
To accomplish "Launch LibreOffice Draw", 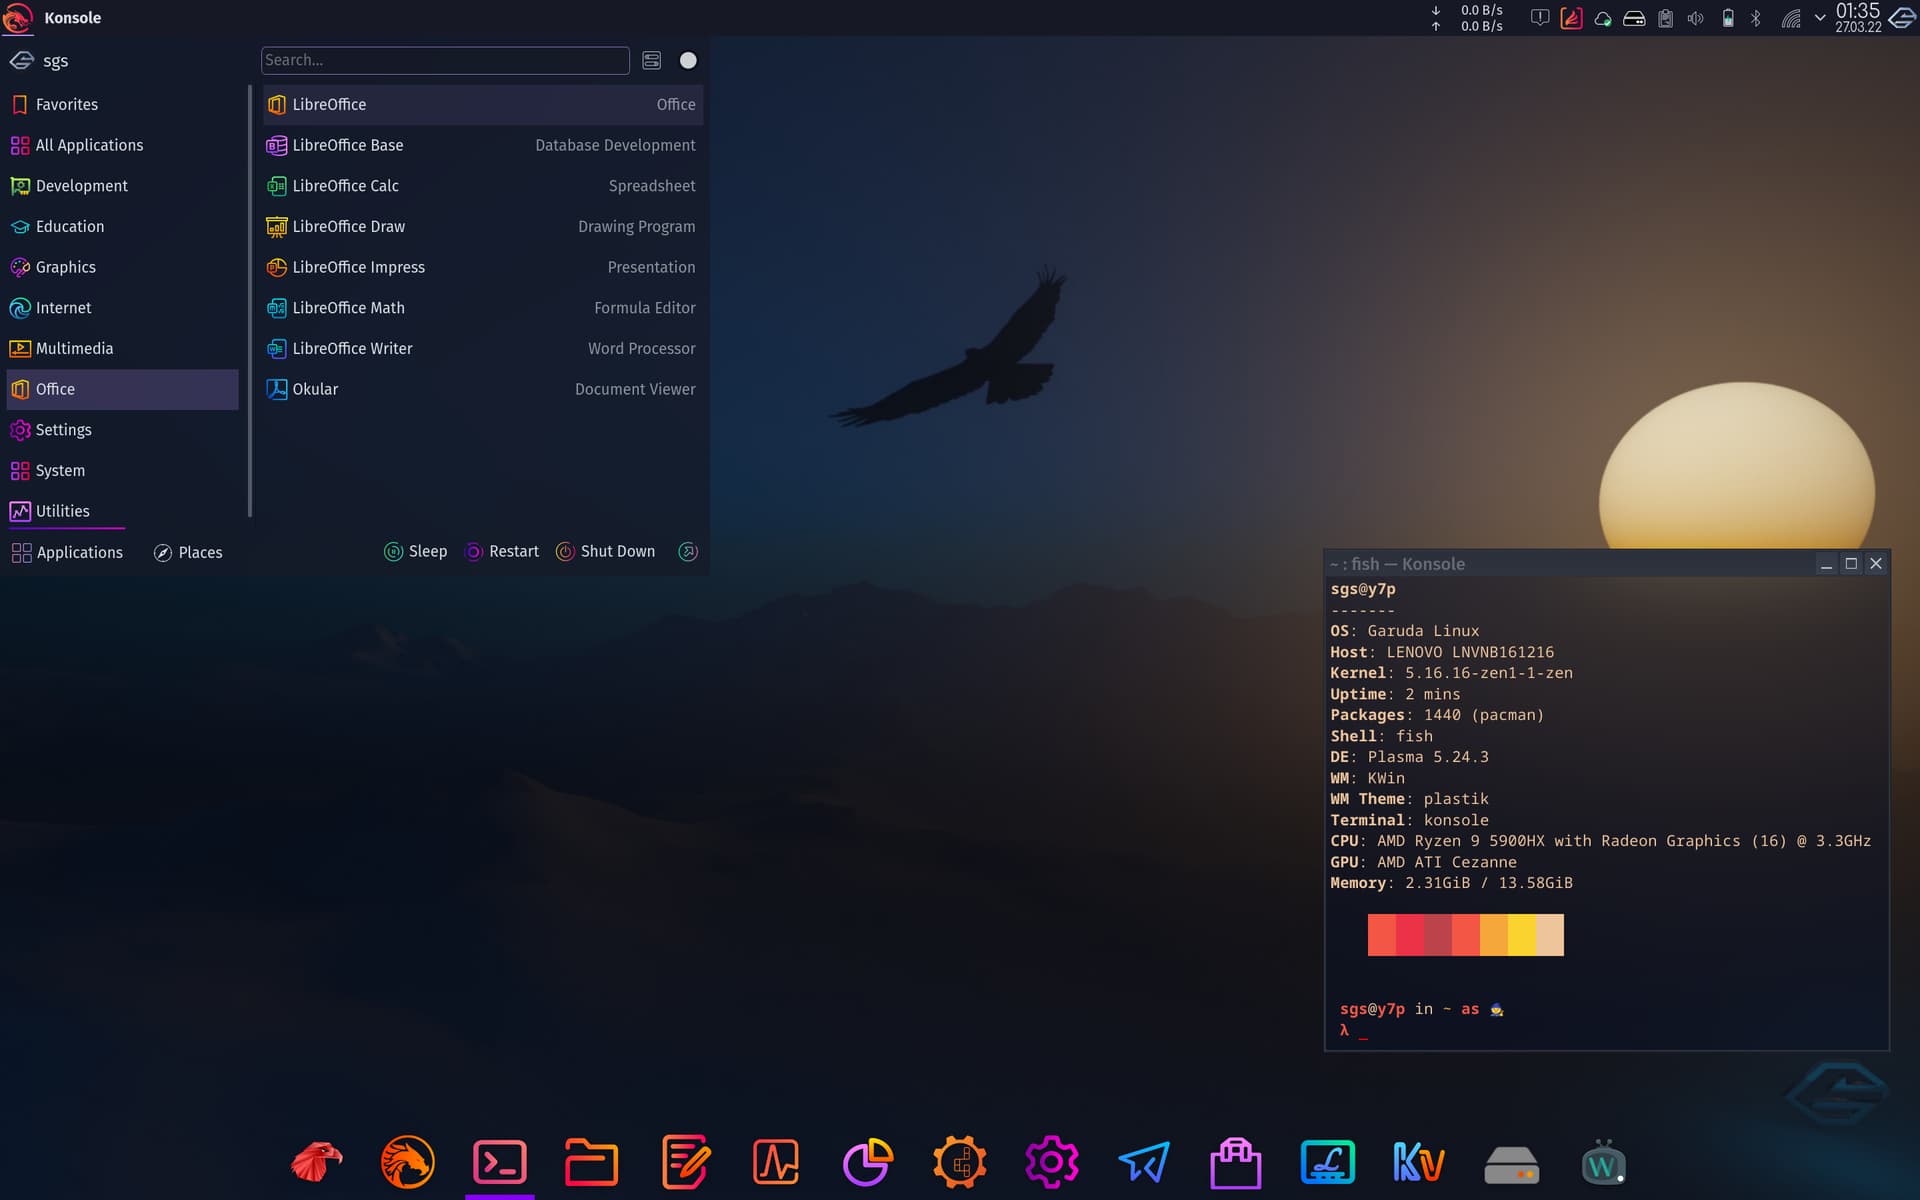I will [x=483, y=226].
